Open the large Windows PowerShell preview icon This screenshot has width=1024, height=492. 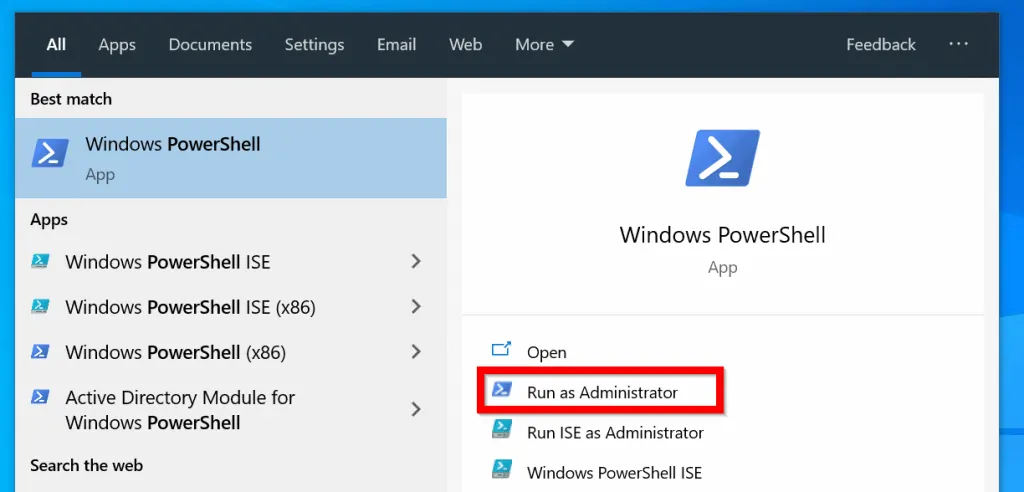pyautogui.click(x=722, y=158)
